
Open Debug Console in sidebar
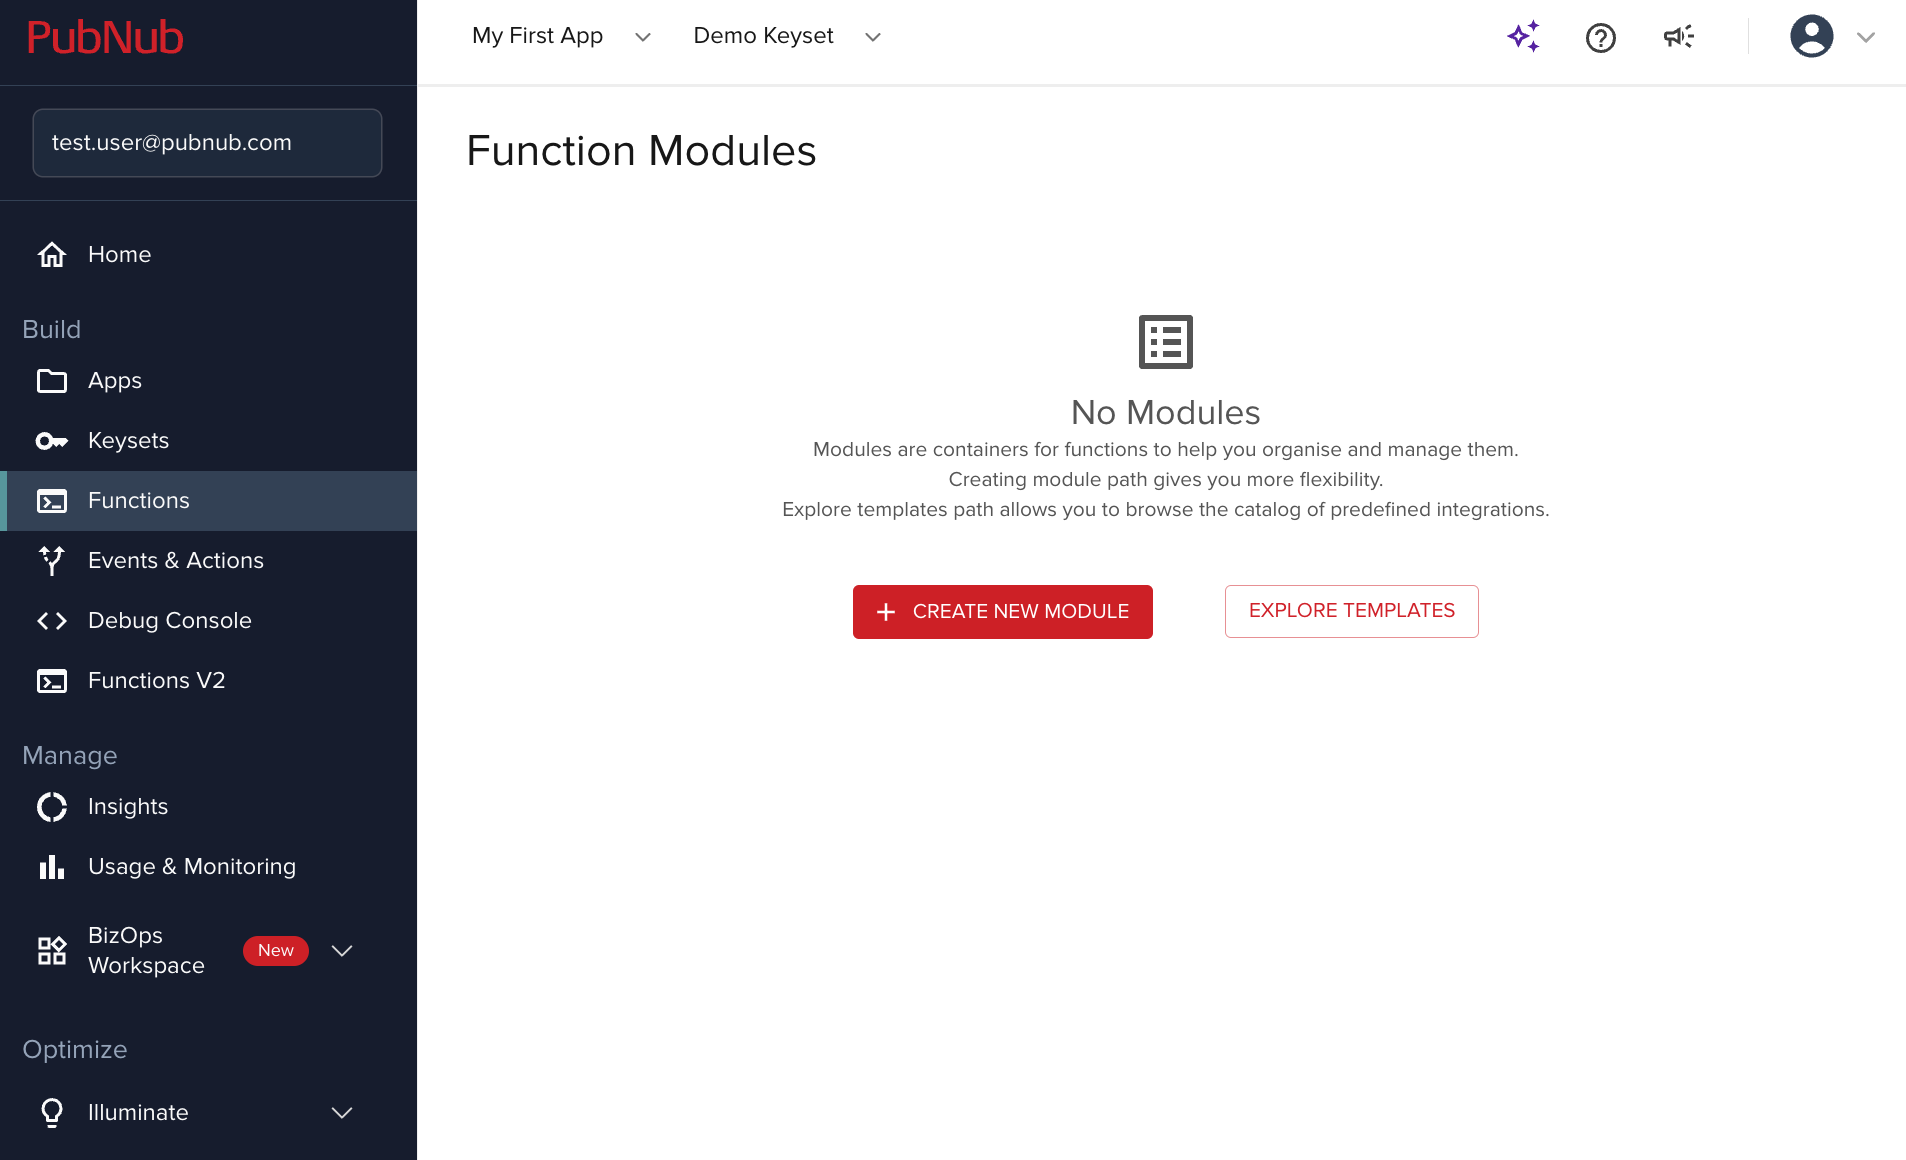click(x=208, y=621)
